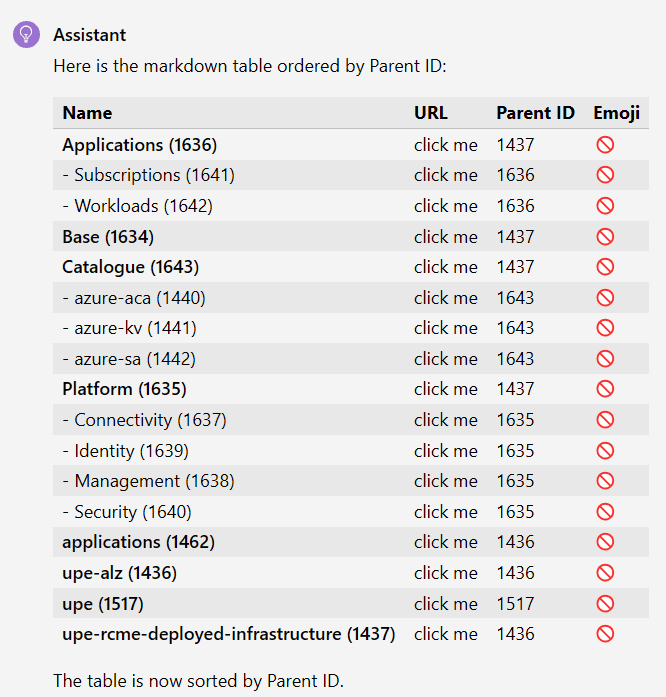Open 'click me' link for upe-rcme-deployed-infrastructure (1437)
This screenshot has height=697, width=666.
point(445,634)
